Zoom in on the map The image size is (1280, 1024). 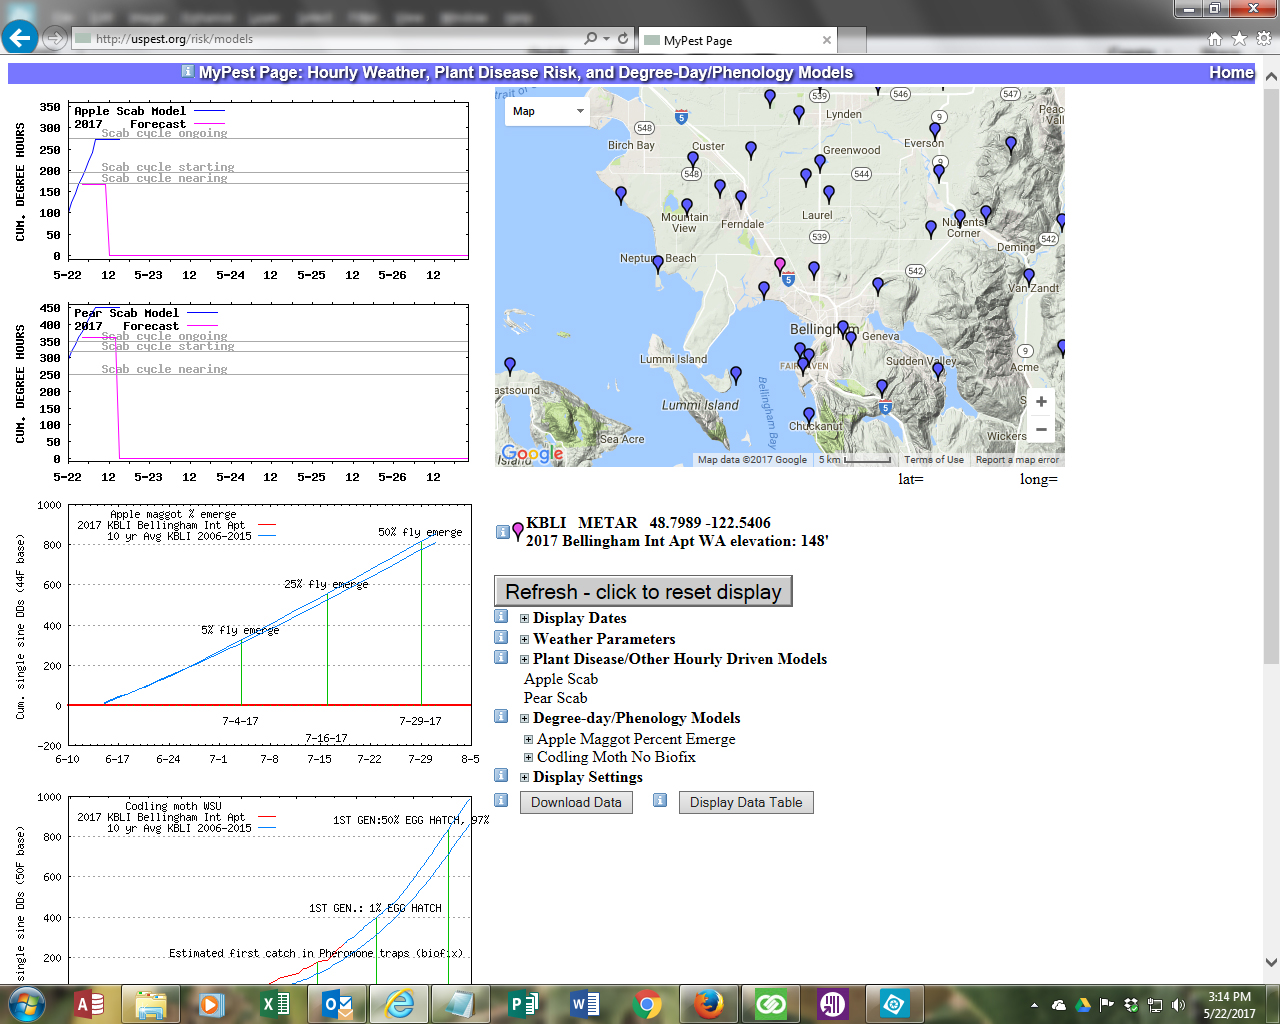(x=1041, y=401)
